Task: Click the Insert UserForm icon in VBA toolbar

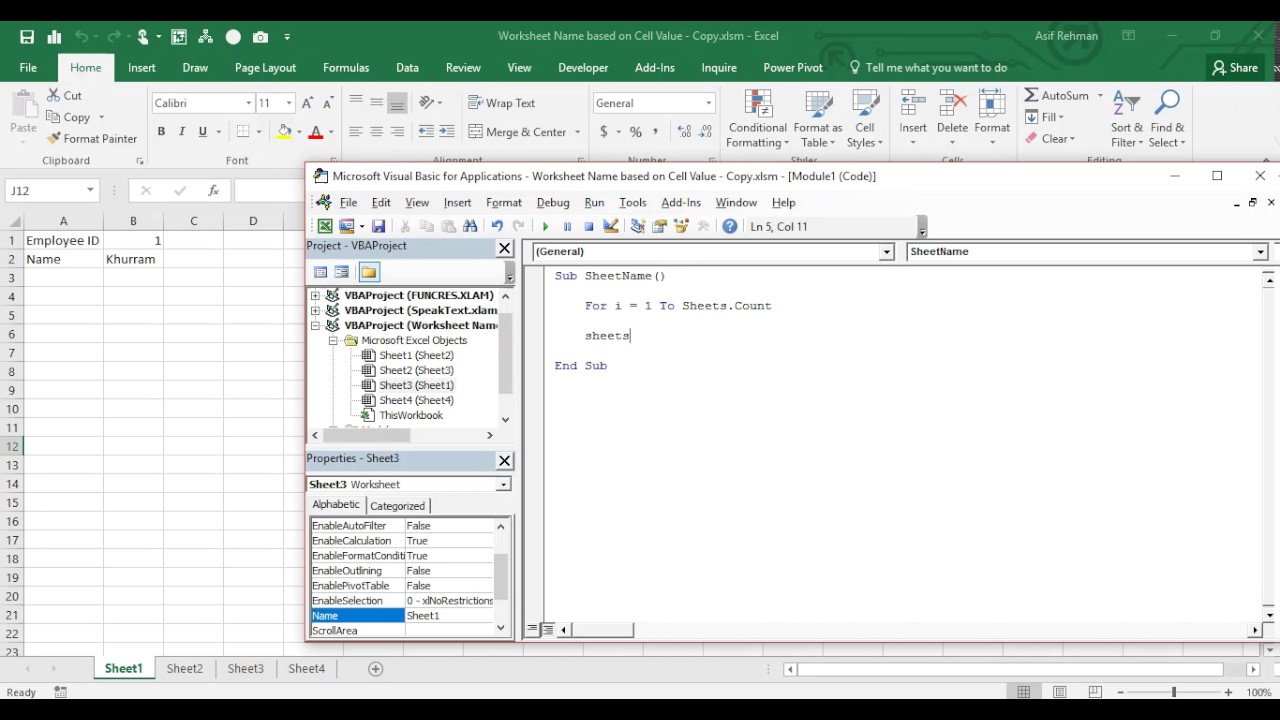Action: coord(346,227)
